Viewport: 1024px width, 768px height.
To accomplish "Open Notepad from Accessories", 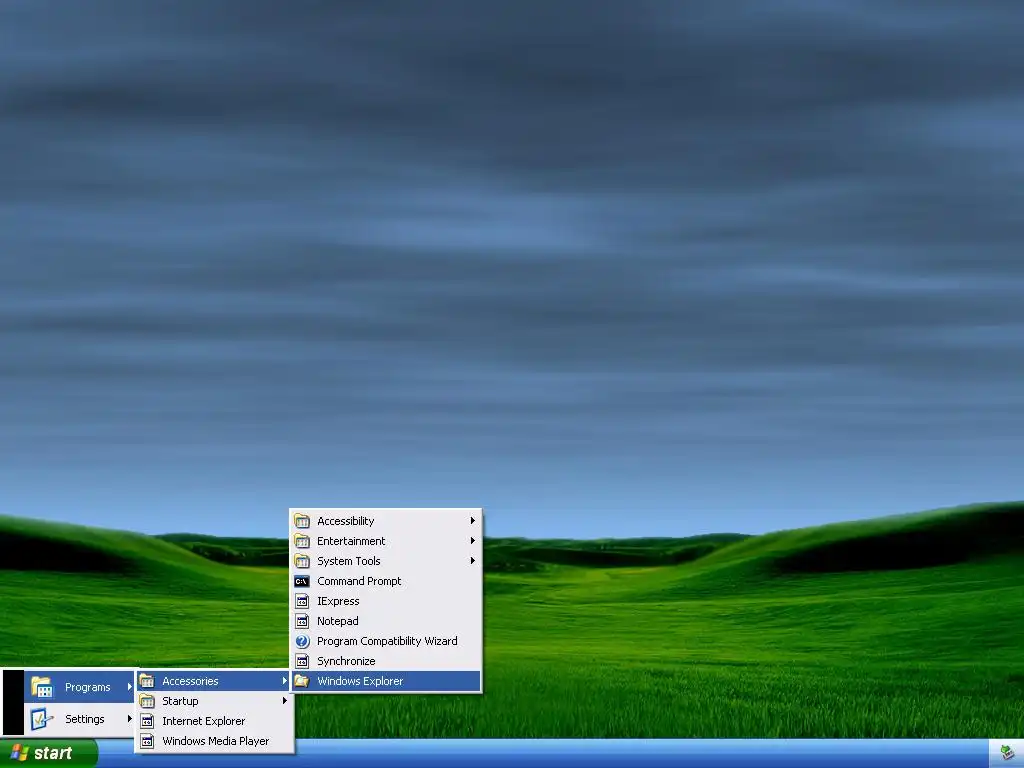I will (386, 621).
